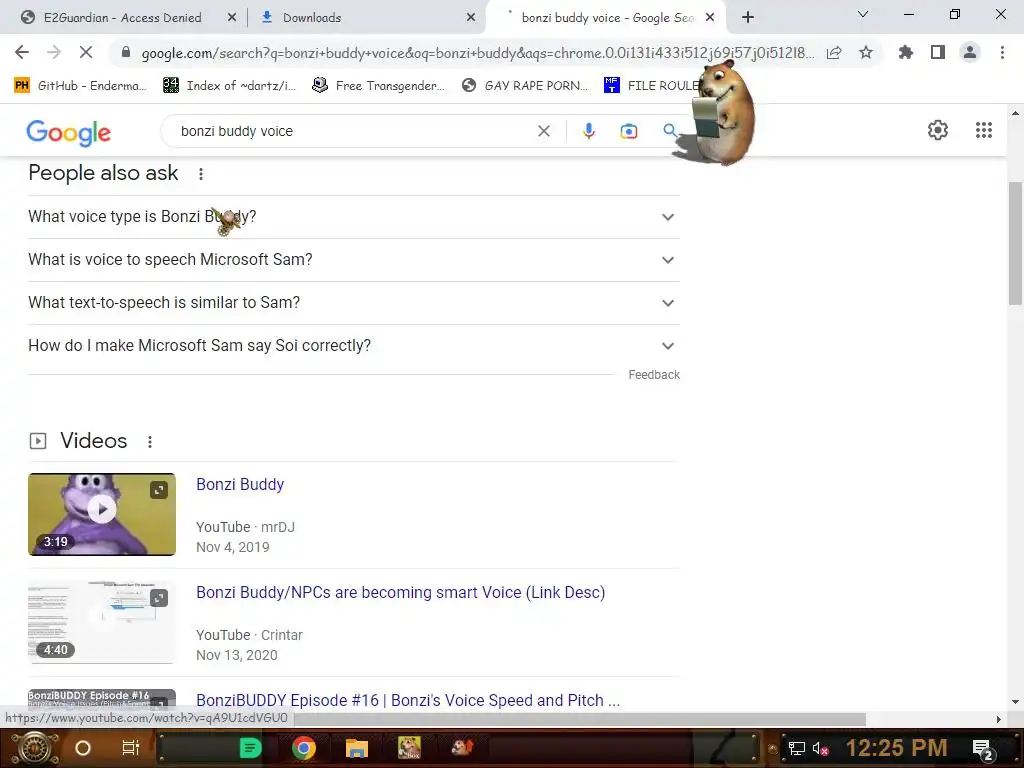Viewport: 1024px width, 768px height.
Task: Switch to the E2Guardian - Access Denied tab
Action: click(123, 18)
